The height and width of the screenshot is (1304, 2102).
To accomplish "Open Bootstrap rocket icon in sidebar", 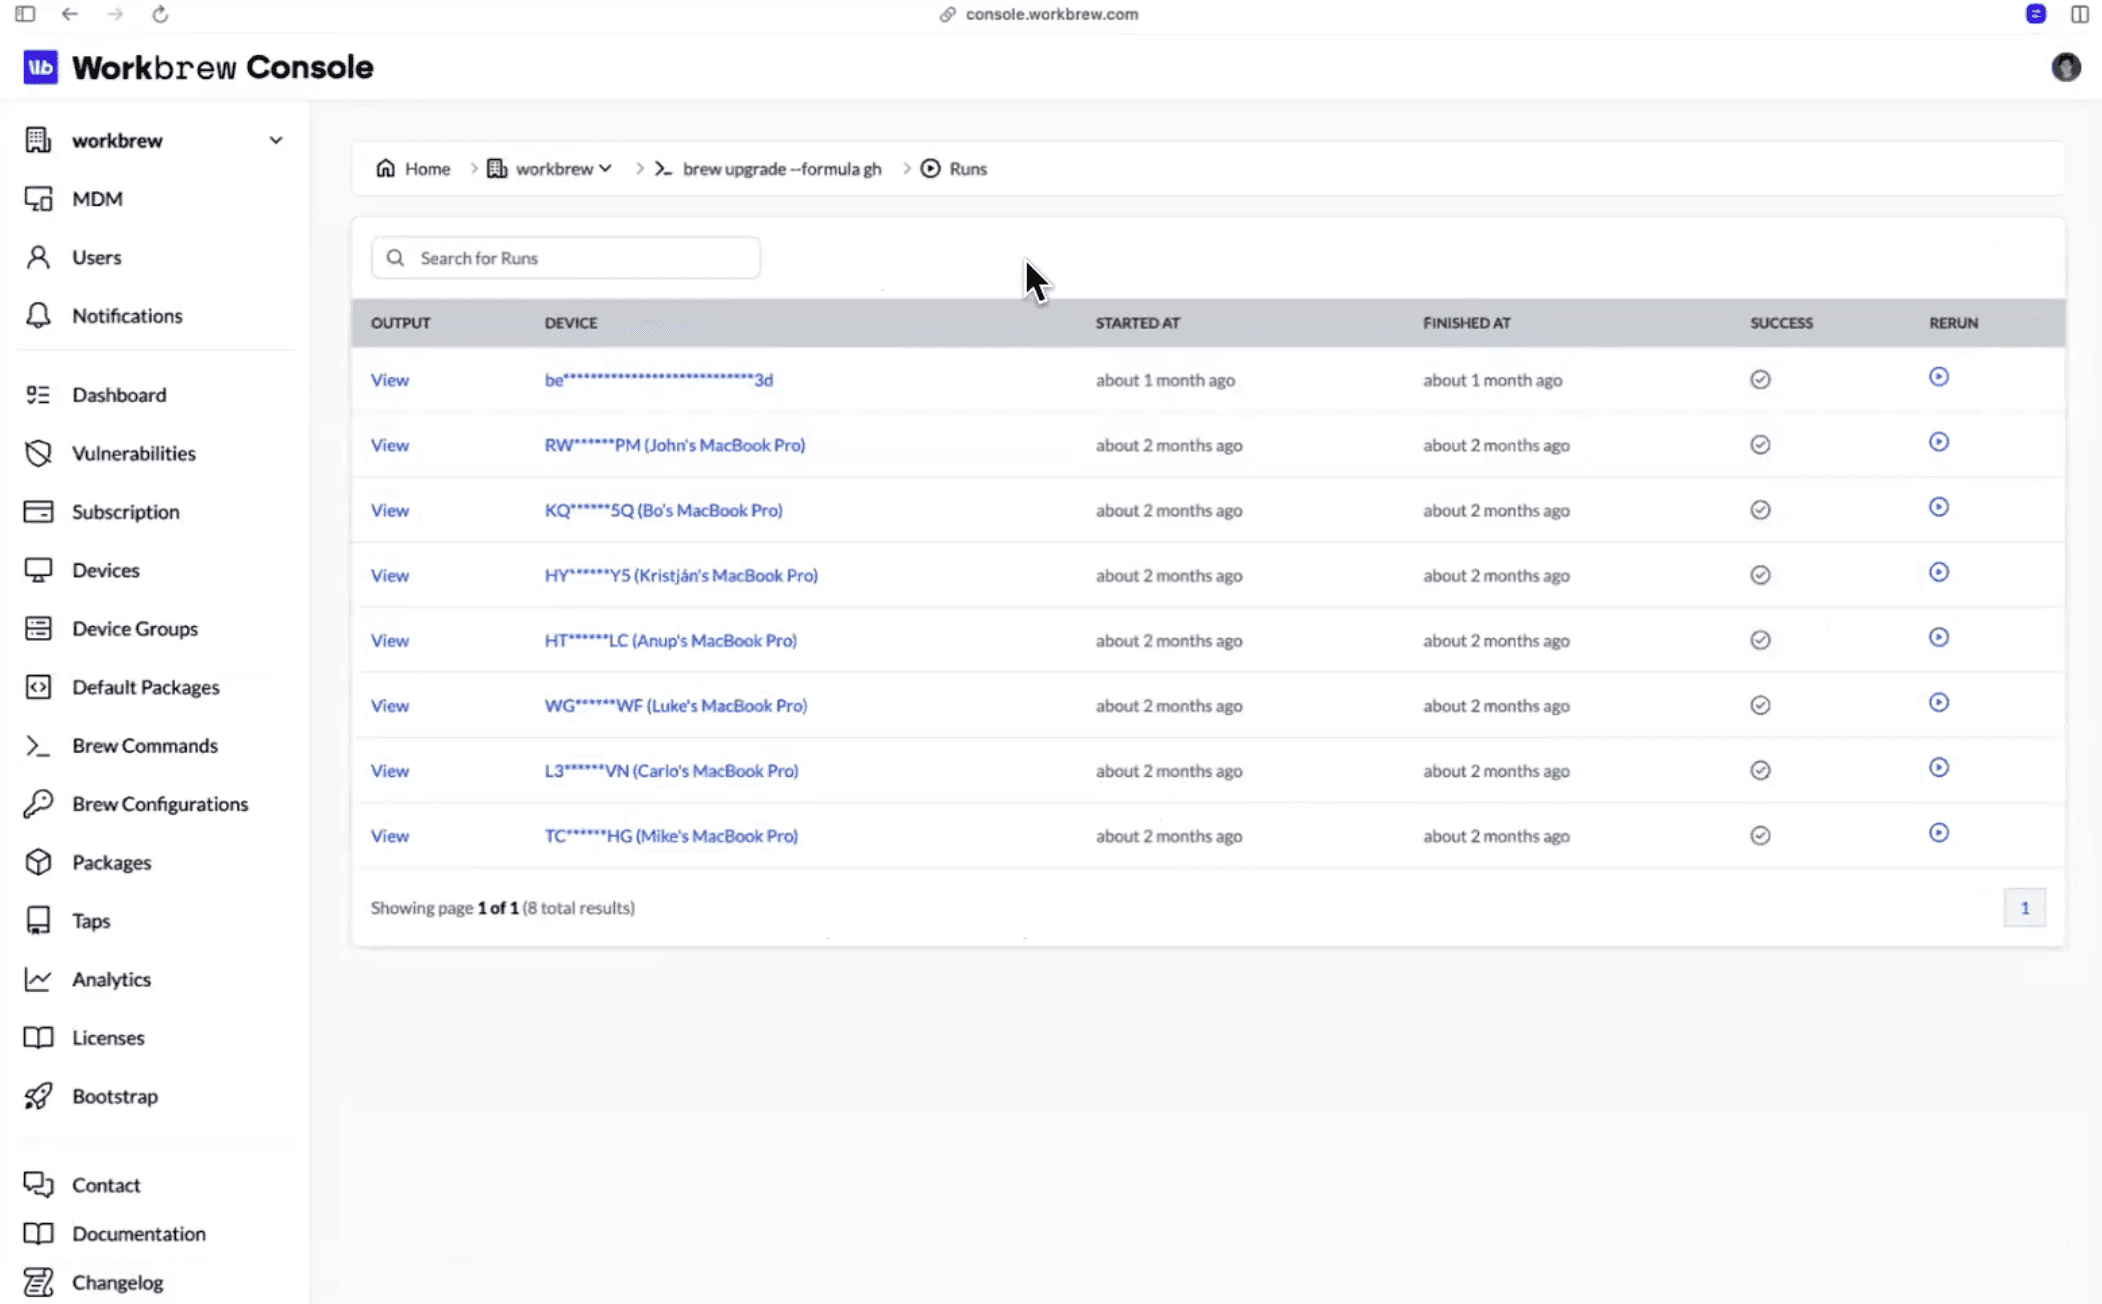I will [38, 1096].
